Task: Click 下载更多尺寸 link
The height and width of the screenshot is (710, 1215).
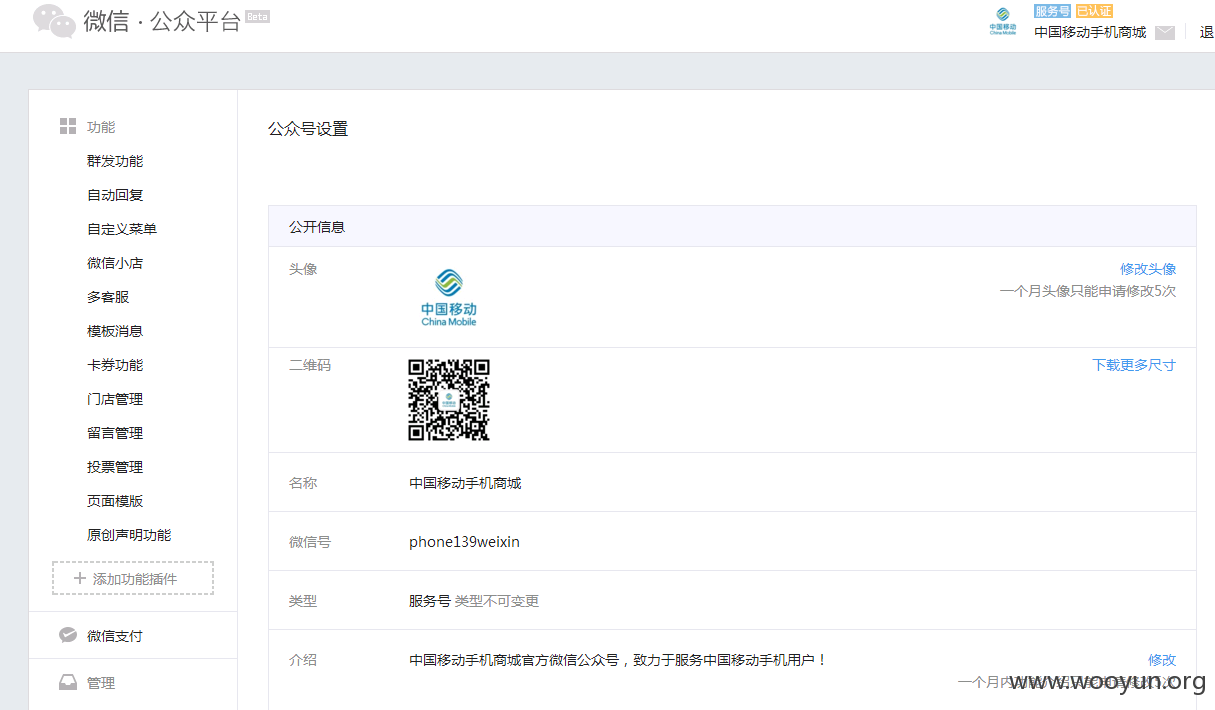Action: 1134,365
